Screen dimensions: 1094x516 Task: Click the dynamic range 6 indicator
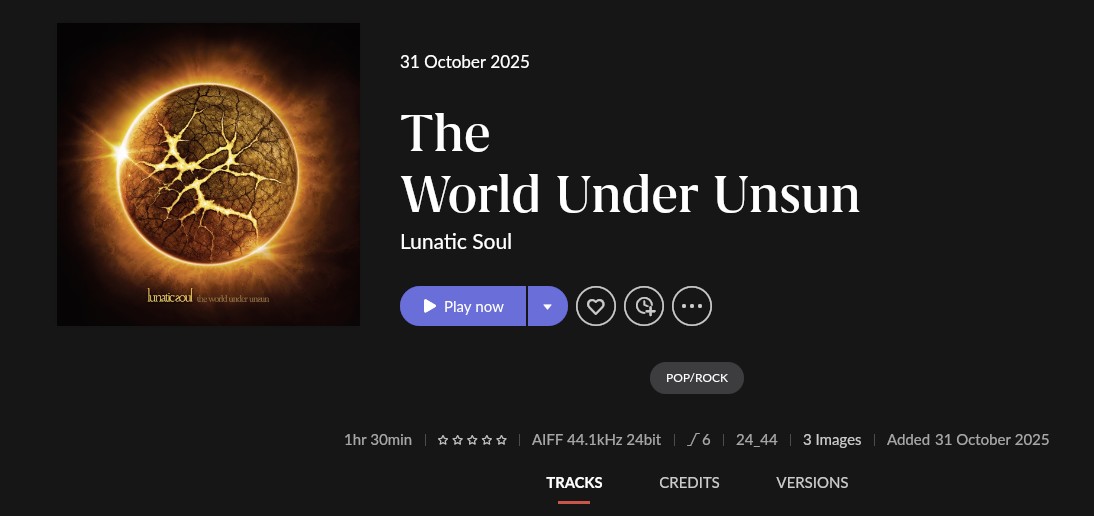coord(698,440)
